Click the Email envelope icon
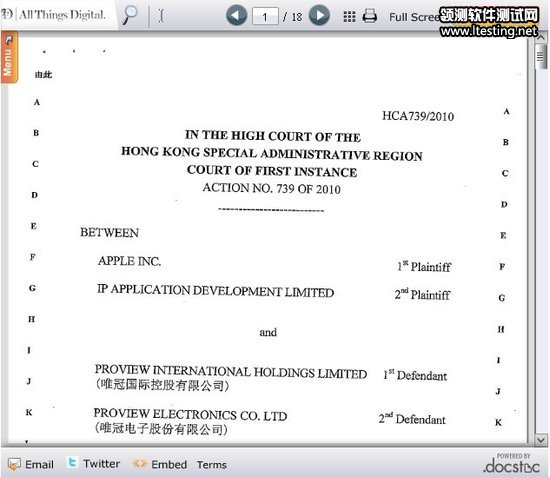 click(14, 464)
